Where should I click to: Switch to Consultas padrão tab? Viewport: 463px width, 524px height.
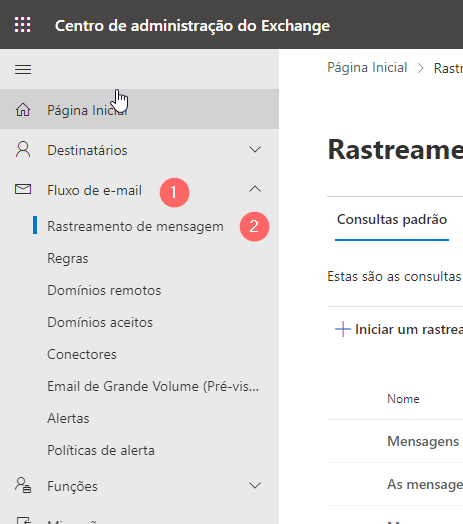(392, 220)
